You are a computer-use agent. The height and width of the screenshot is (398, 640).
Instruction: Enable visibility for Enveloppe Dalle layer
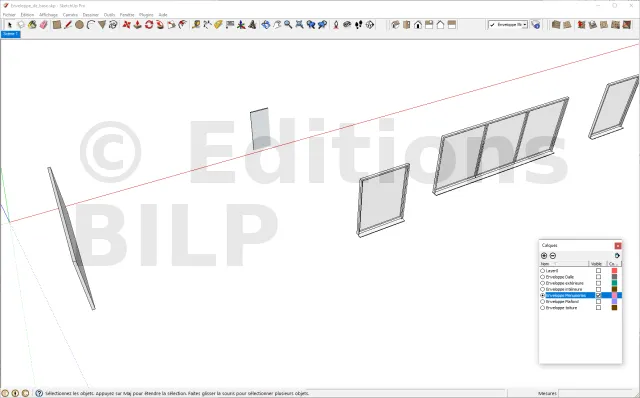pyautogui.click(x=598, y=277)
